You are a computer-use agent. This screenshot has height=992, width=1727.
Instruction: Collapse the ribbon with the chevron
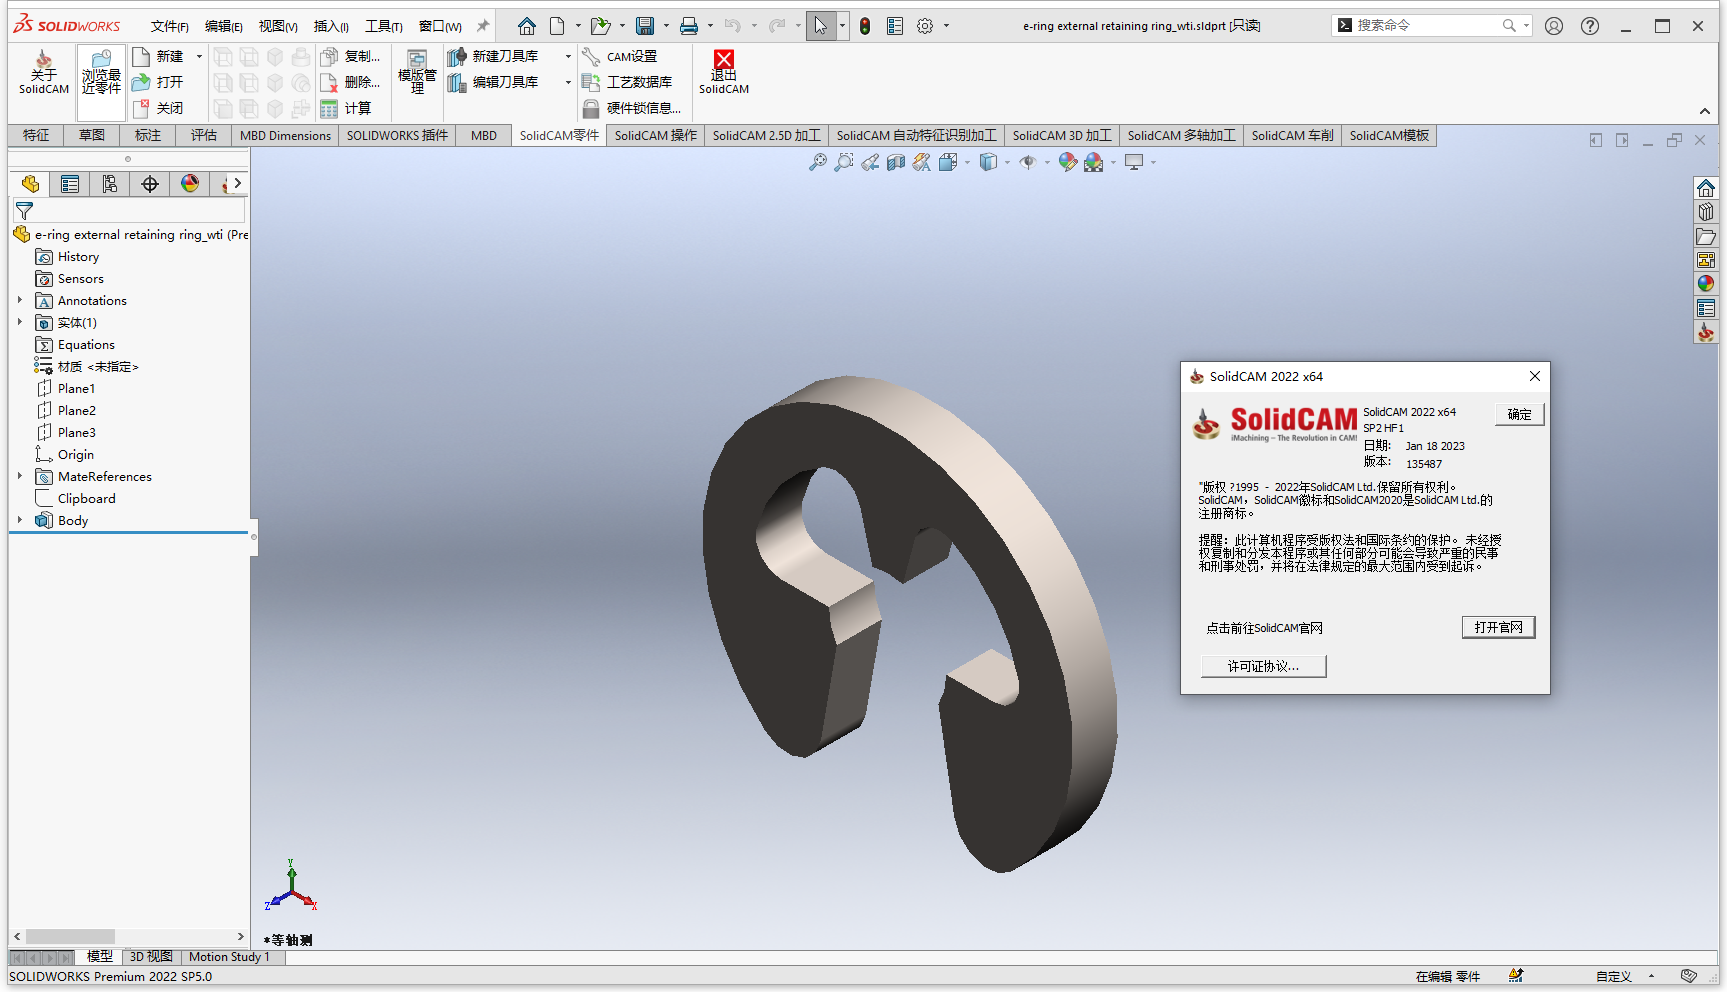(1704, 111)
